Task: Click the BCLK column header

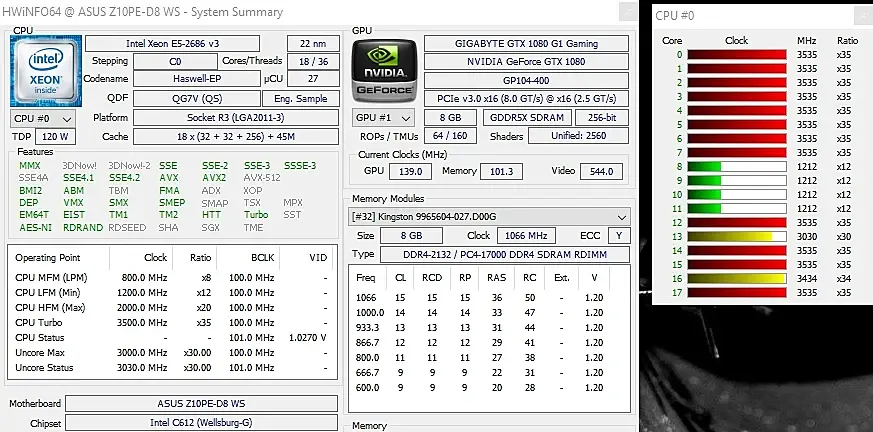Action: click(262, 258)
